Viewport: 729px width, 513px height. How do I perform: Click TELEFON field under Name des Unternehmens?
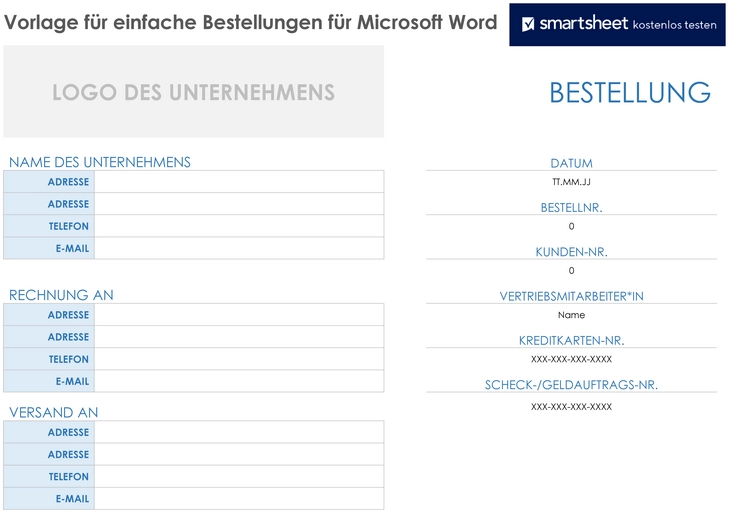(x=239, y=226)
